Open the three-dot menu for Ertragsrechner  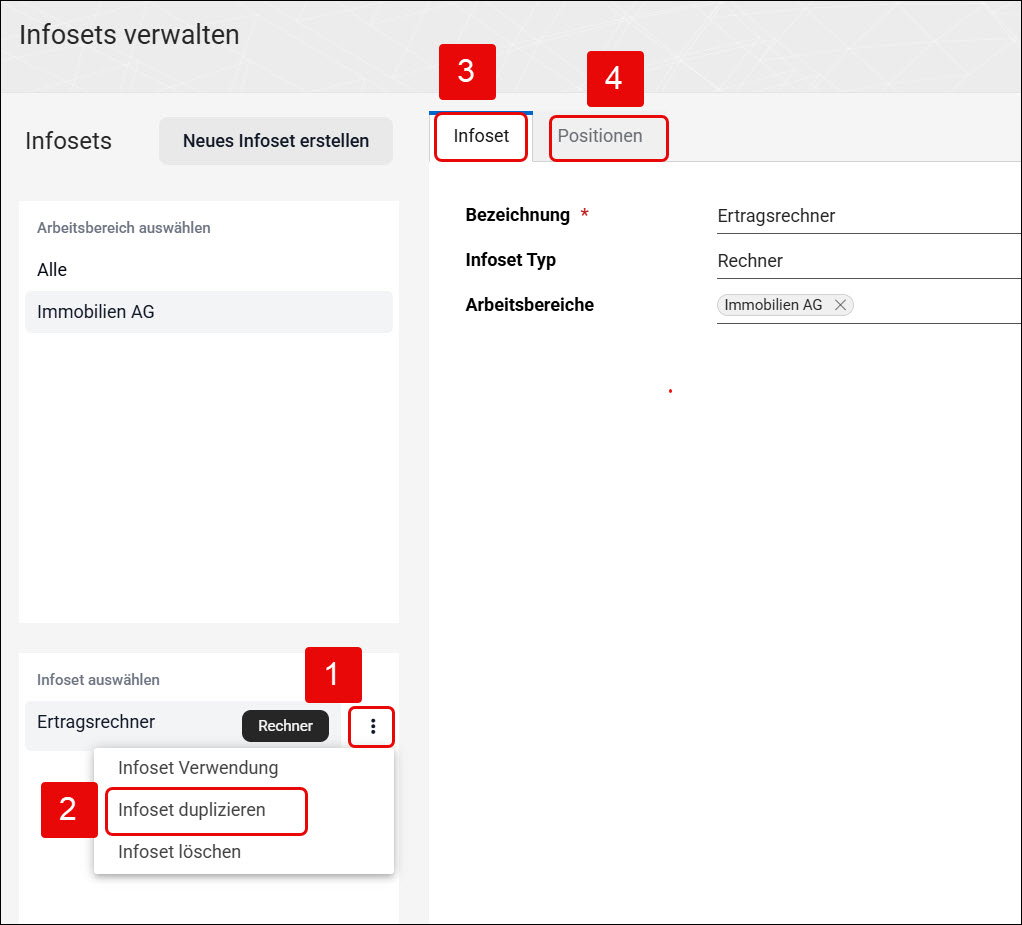tap(372, 726)
